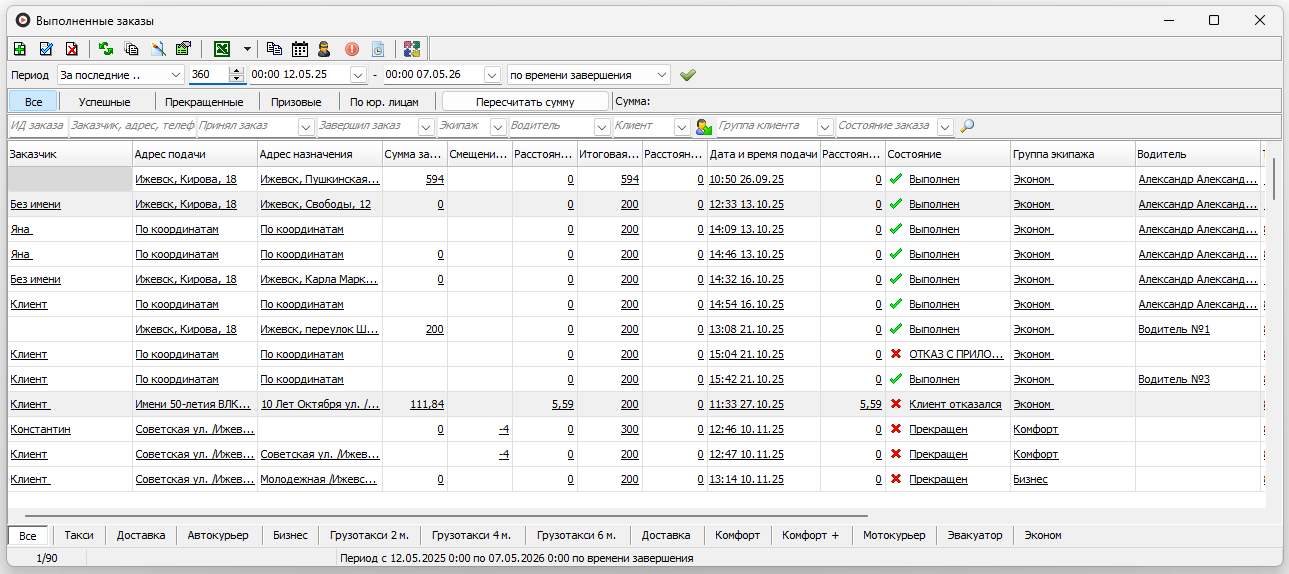
Task: Open the calendar toolbar icon
Action: [299, 48]
